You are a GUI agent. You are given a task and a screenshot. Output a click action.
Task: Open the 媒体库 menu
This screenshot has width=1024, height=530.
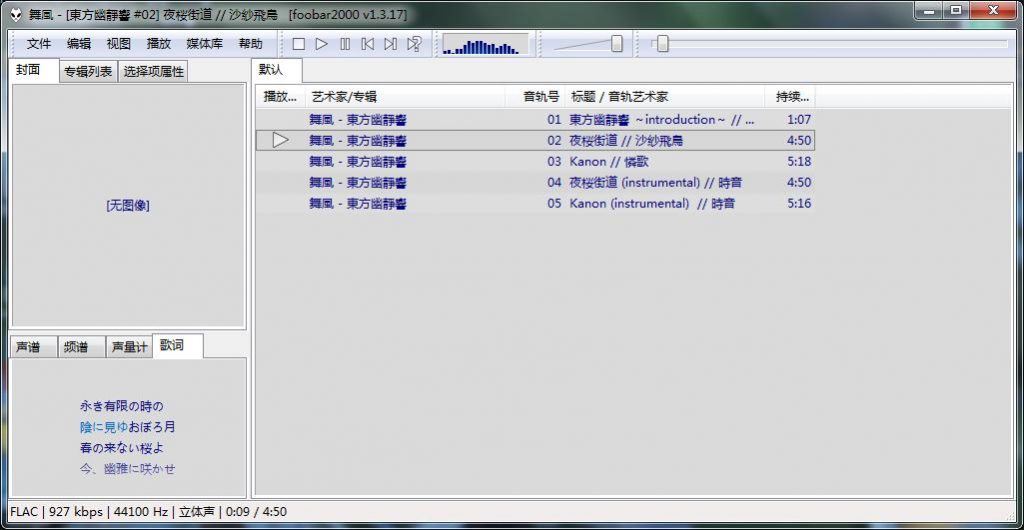204,44
